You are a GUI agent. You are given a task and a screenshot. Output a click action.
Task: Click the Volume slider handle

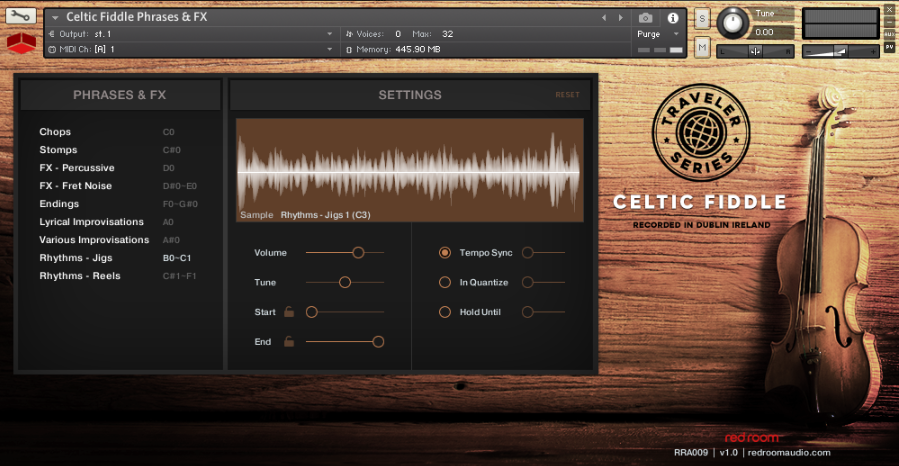(x=358, y=252)
